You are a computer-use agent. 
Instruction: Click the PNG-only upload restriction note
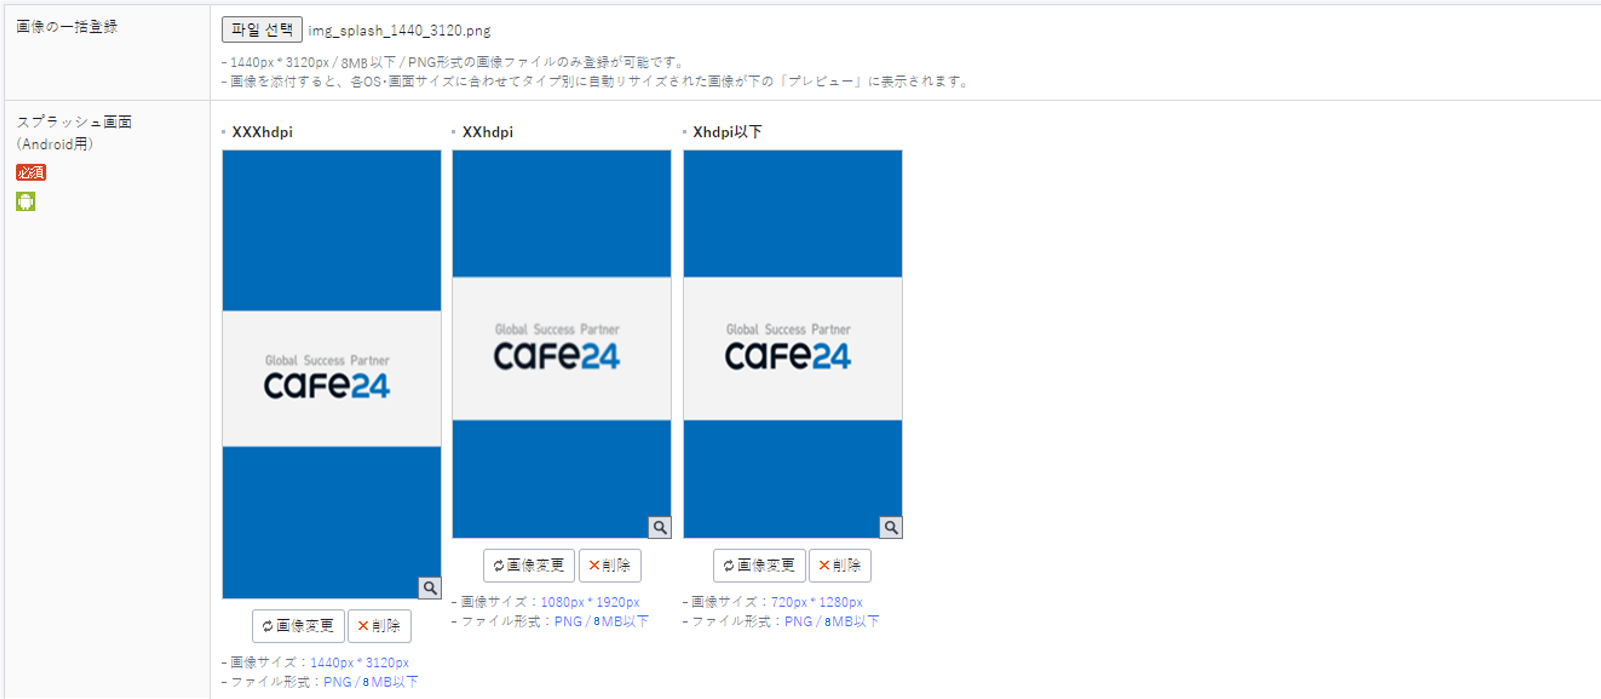pyautogui.click(x=453, y=62)
